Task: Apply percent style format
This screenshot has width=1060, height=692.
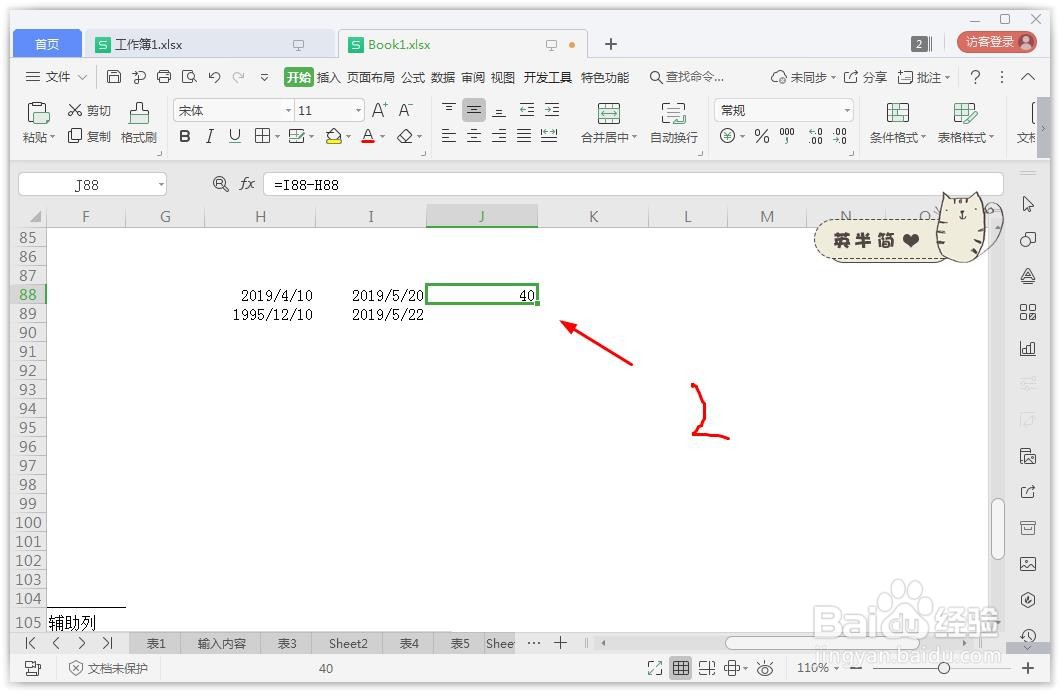Action: pos(762,137)
